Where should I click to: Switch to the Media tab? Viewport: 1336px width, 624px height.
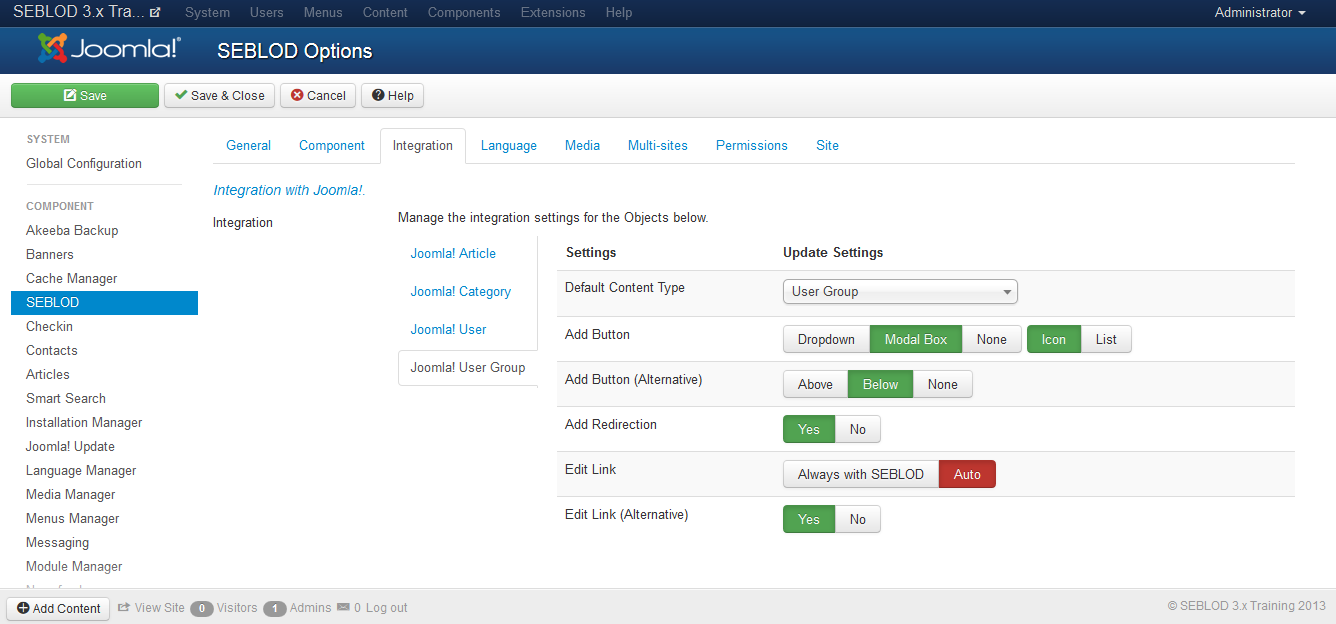click(582, 145)
